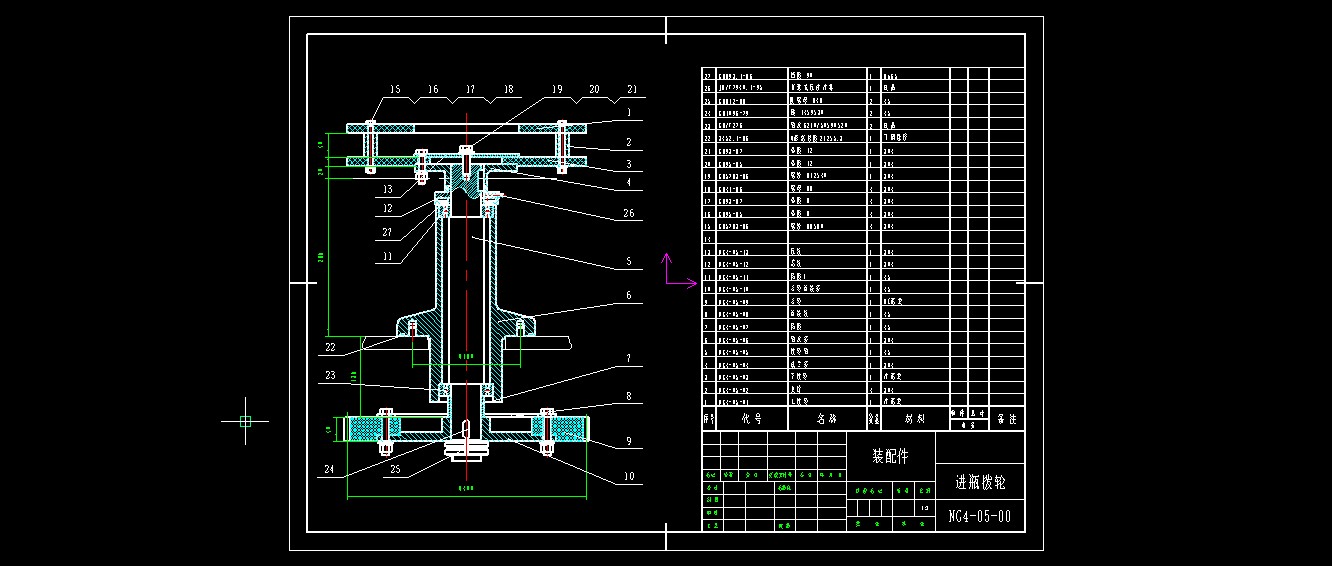Viewport: 1332px width, 566px height.
Task: Click part callout number 16
Action: (x=432, y=90)
